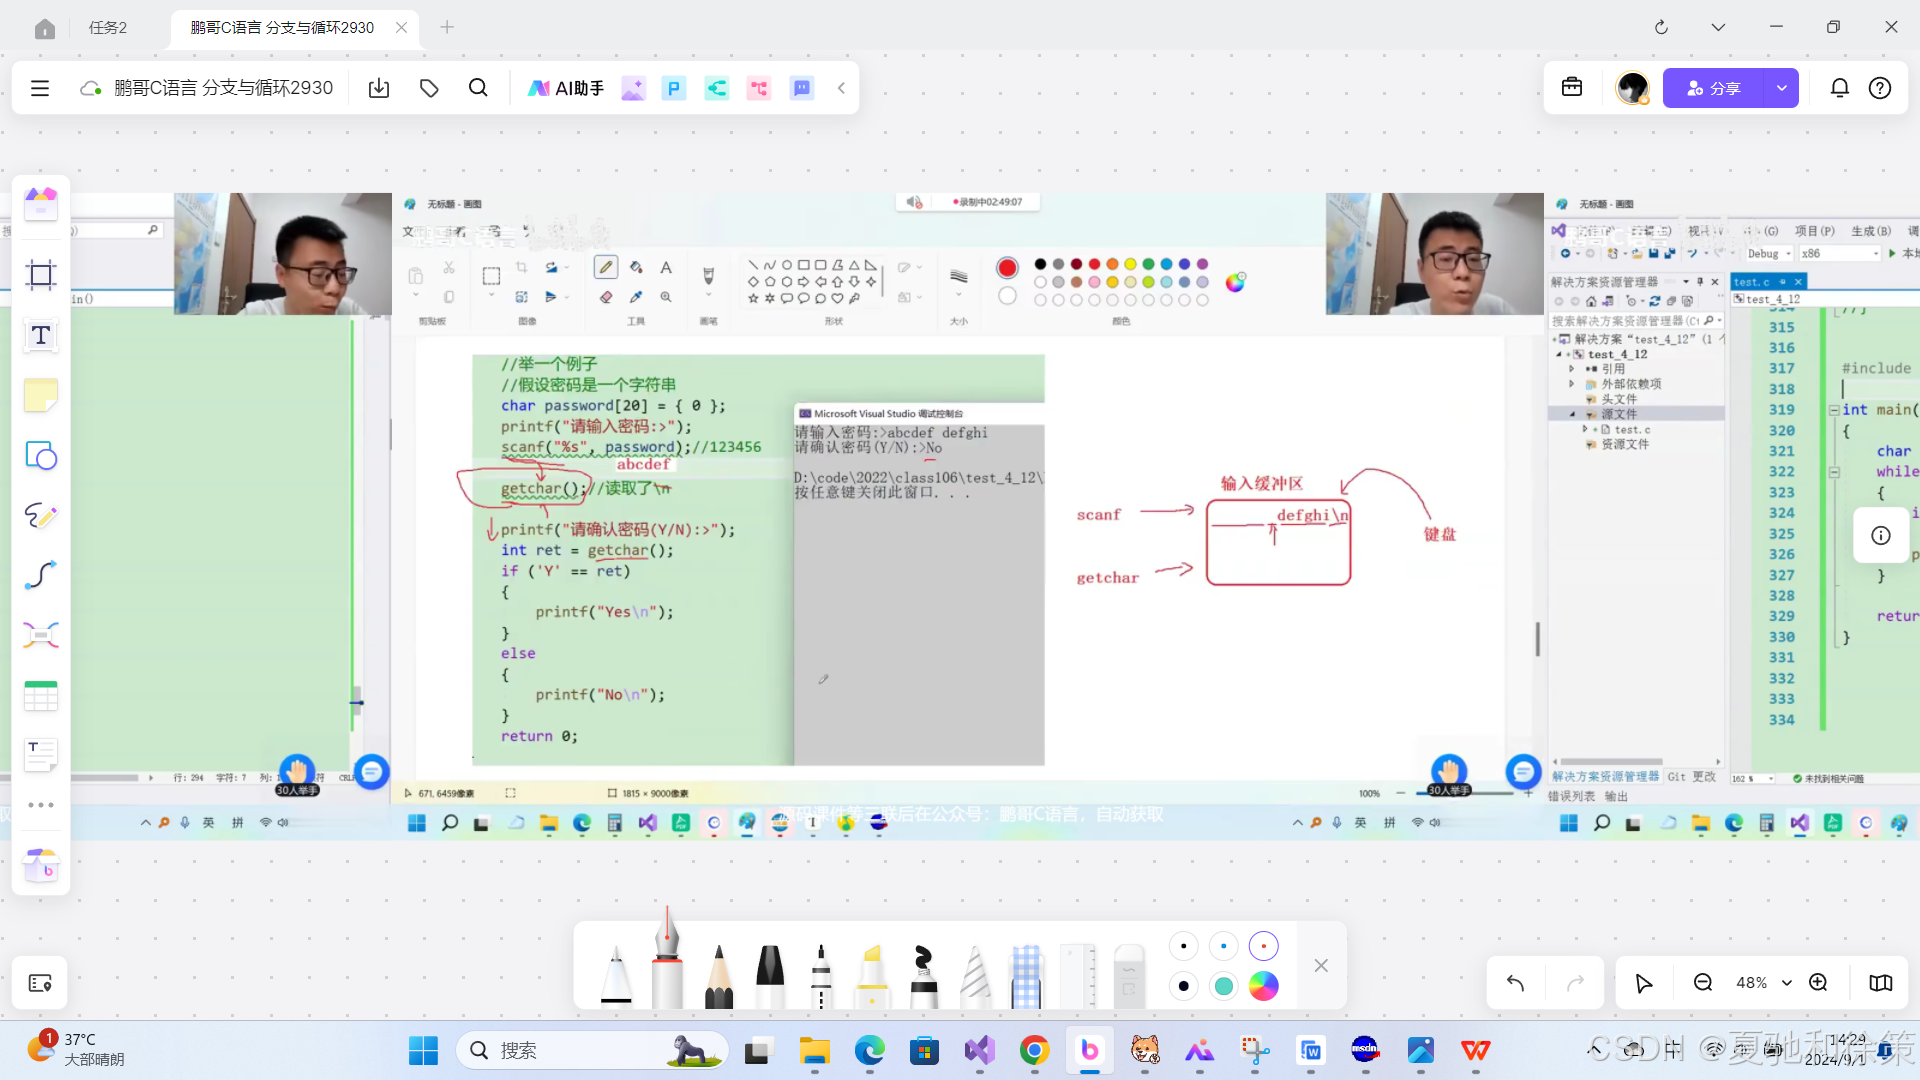This screenshot has height=1080, width=1920.
Task: Select the small black dot stroke preset
Action: [x=1183, y=946]
